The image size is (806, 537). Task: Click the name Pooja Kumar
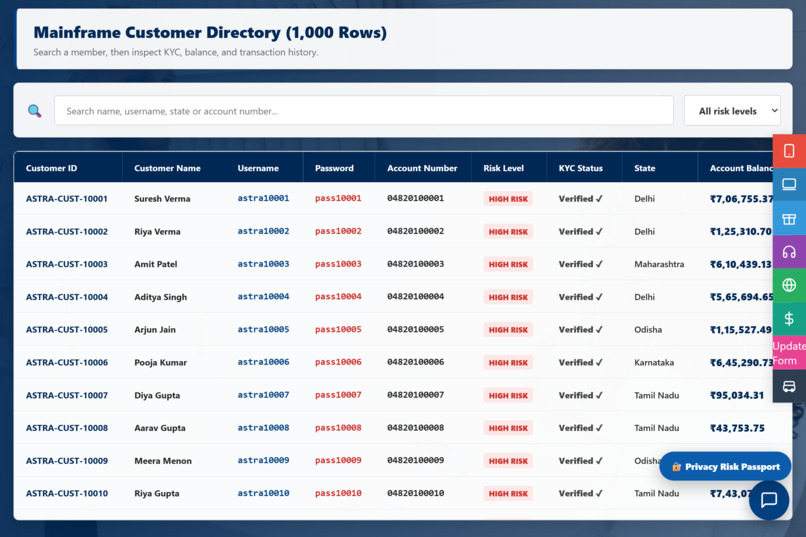(x=160, y=362)
